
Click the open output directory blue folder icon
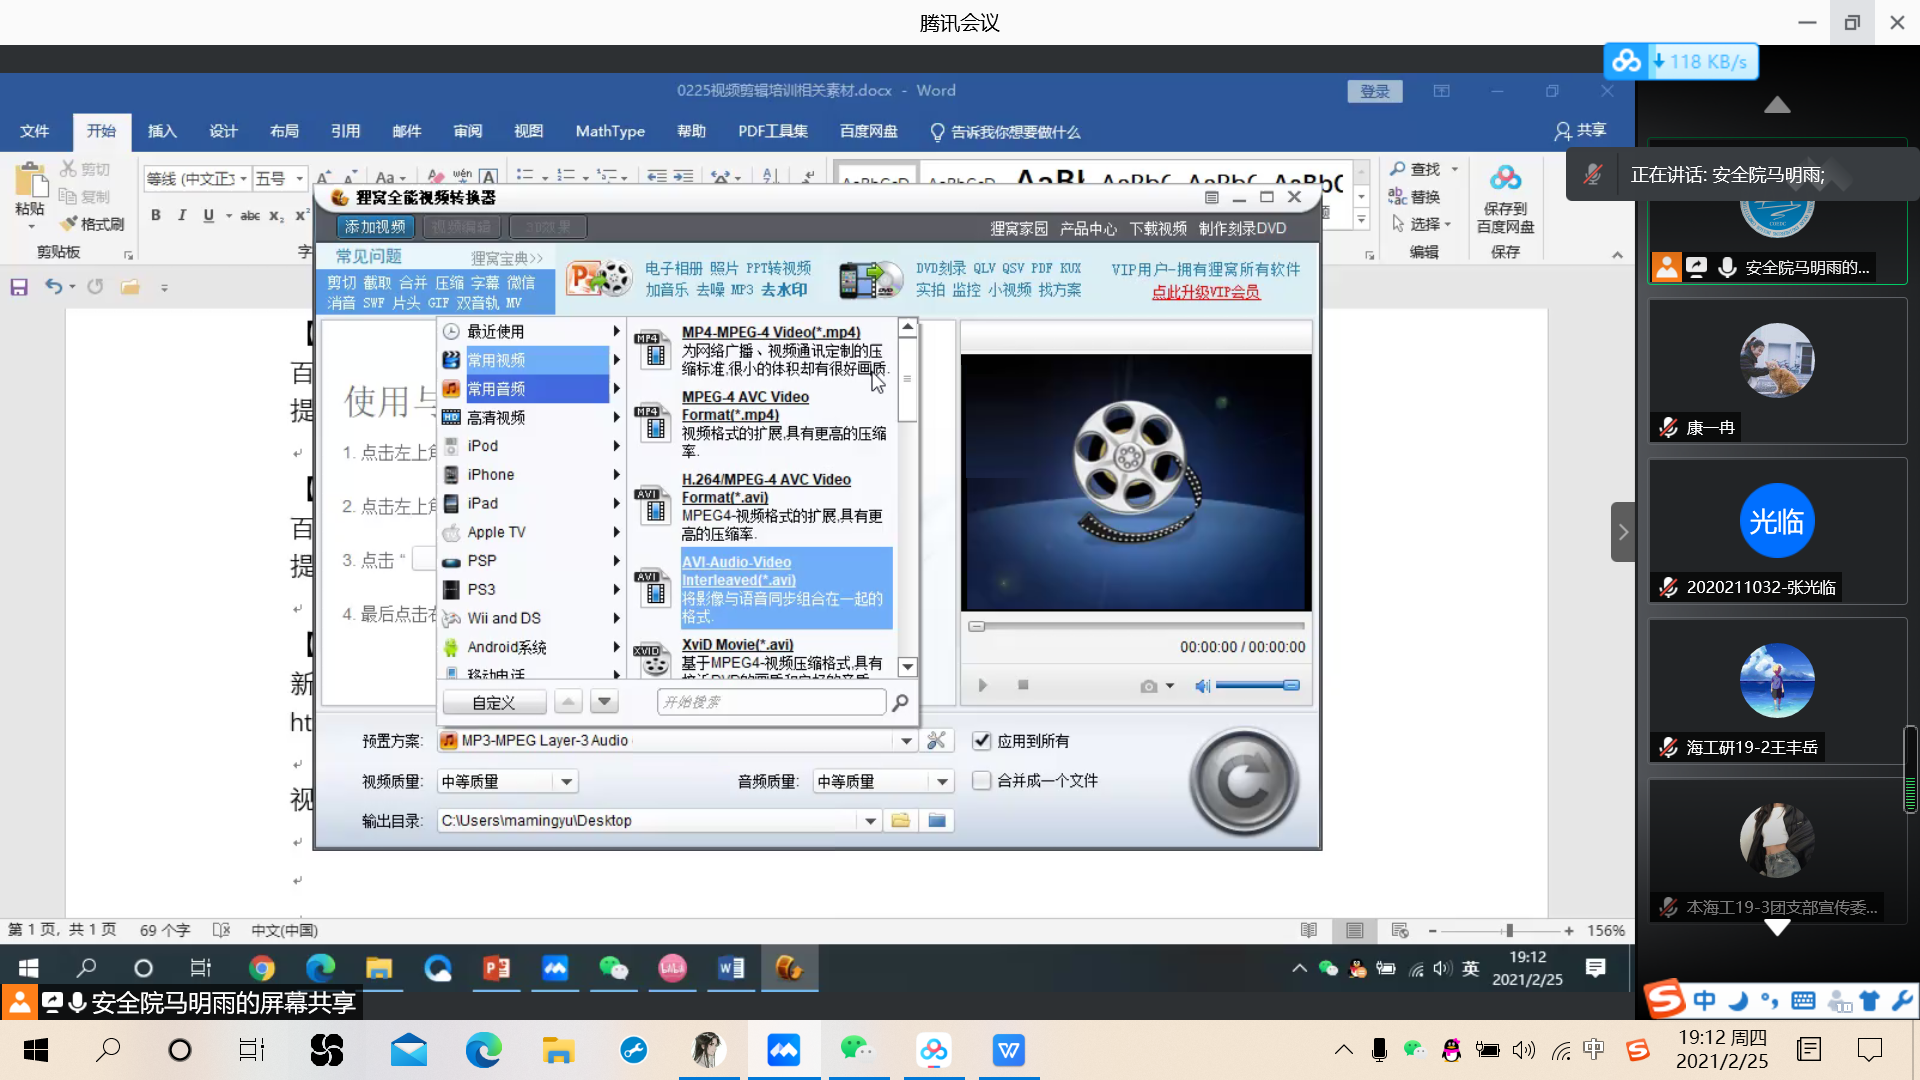click(937, 821)
